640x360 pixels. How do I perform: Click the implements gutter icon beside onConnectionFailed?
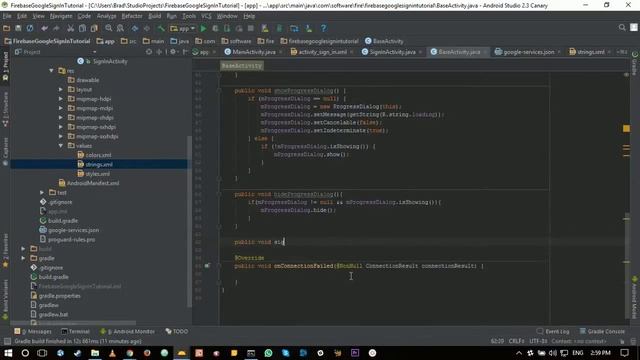[x=207, y=266]
